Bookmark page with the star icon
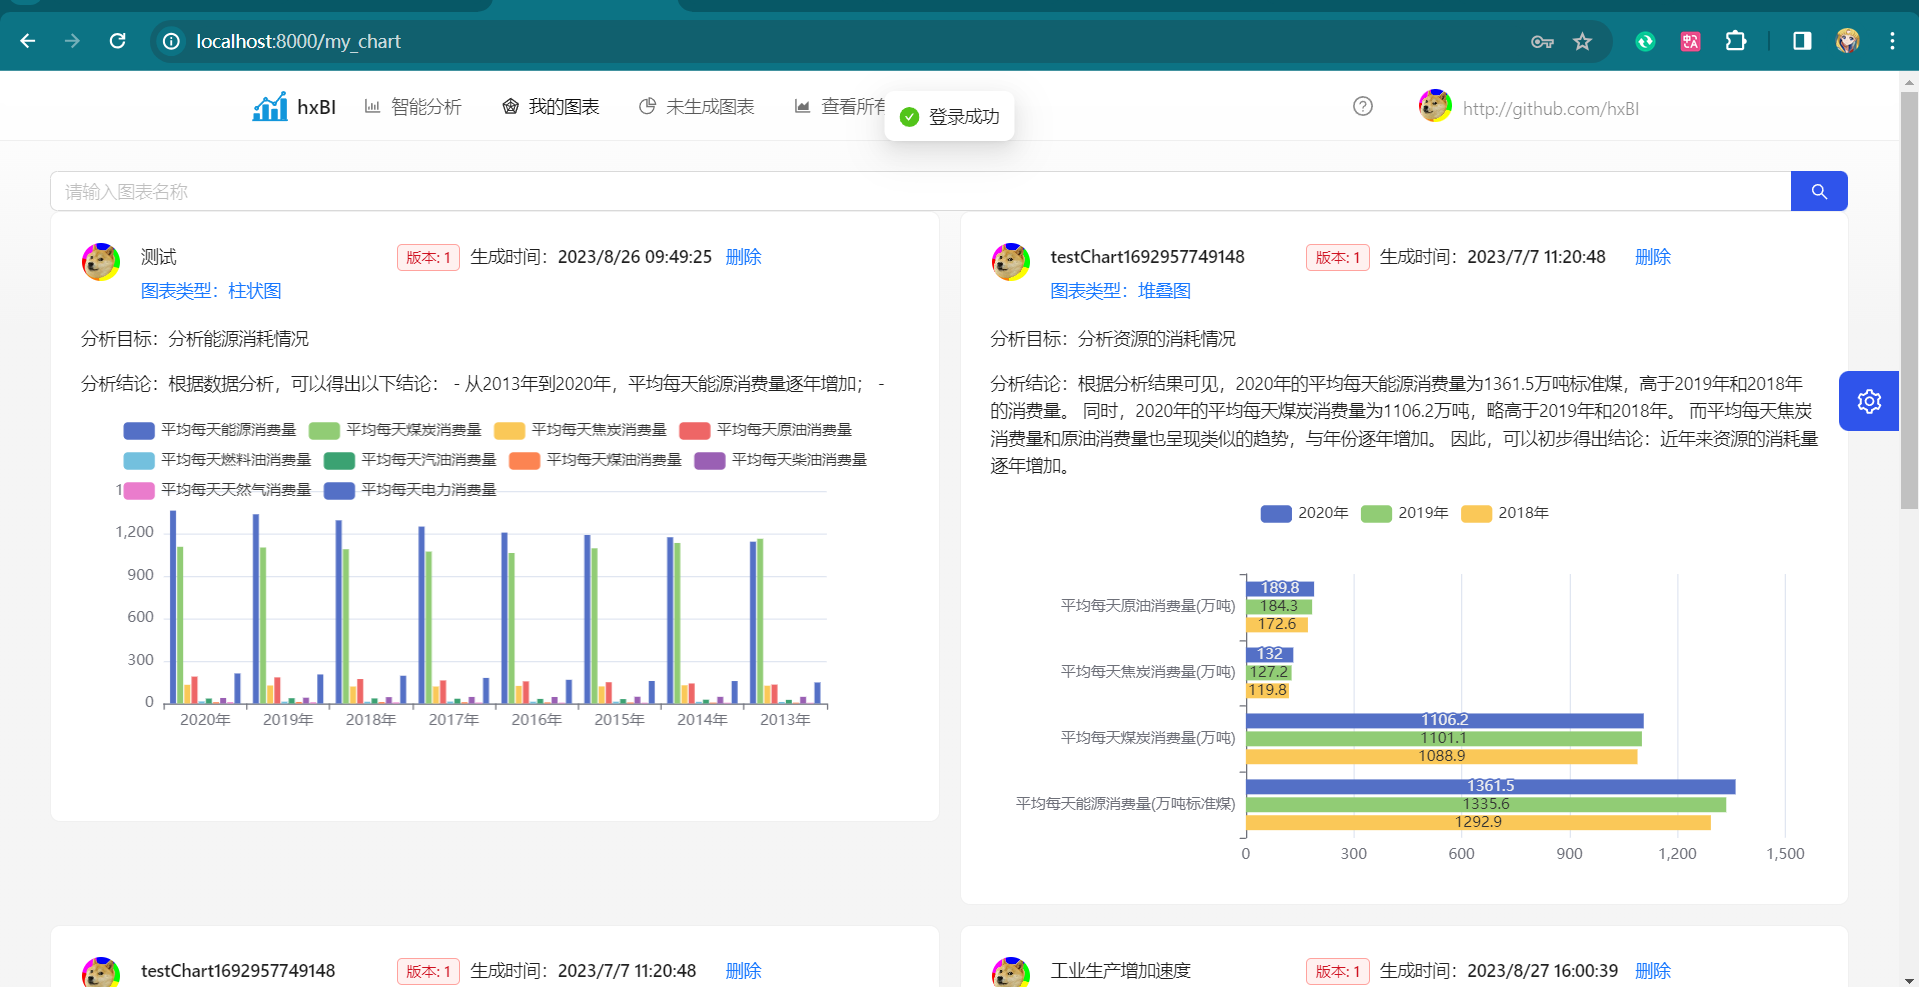 tap(1582, 41)
